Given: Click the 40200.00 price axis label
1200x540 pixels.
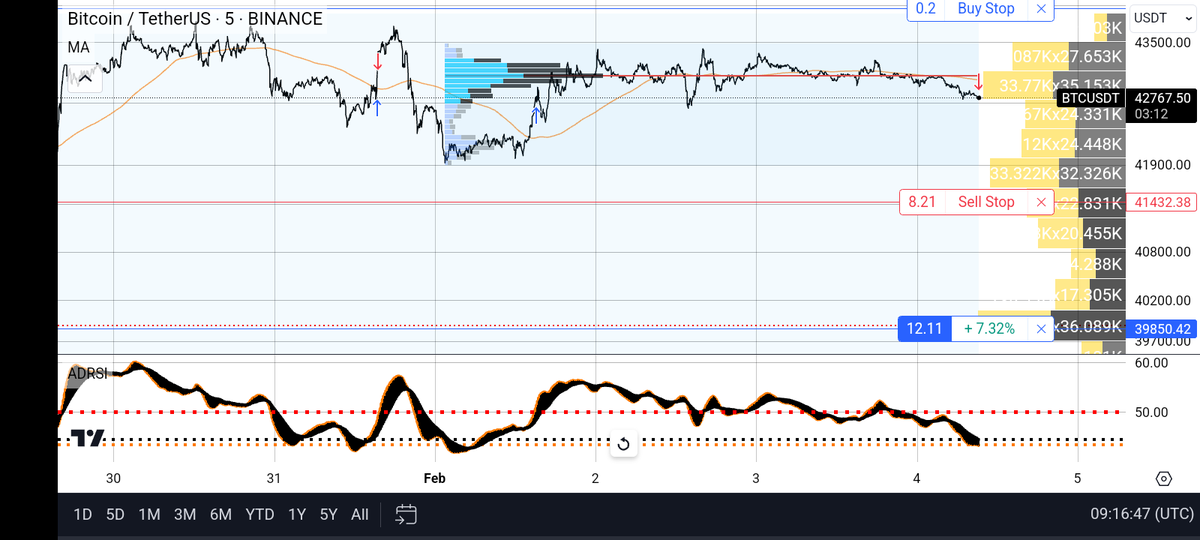Looking at the screenshot, I should click(x=1162, y=300).
